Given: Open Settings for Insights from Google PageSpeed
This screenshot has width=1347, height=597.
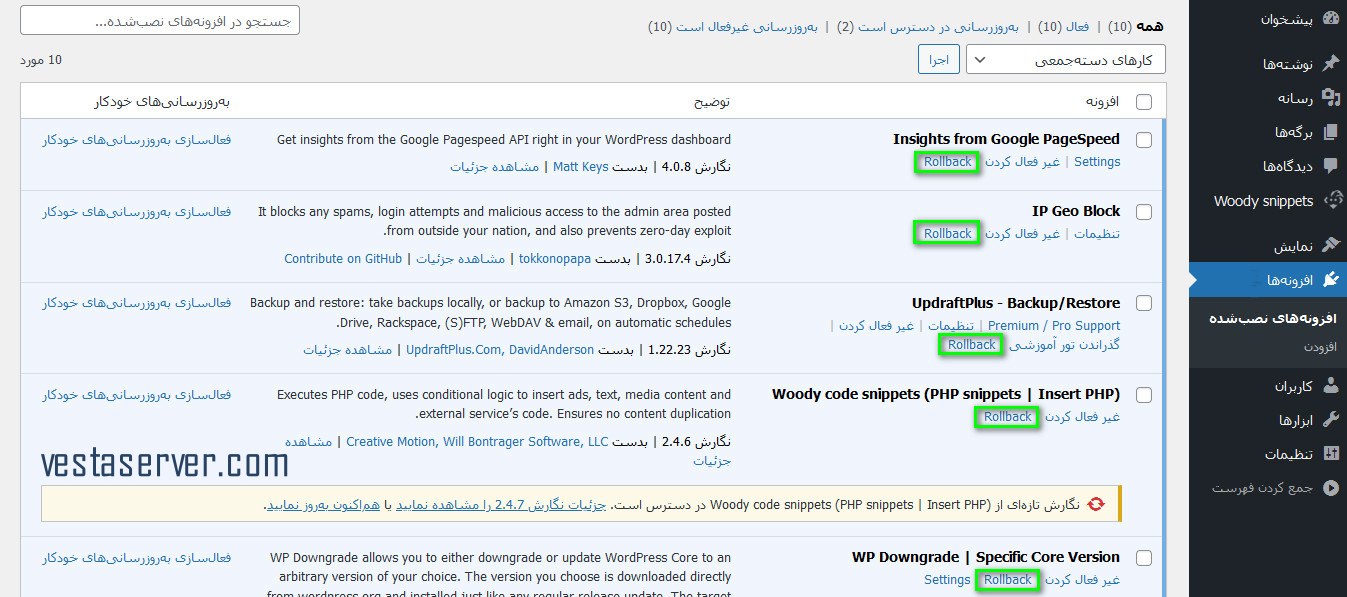Looking at the screenshot, I should [1097, 162].
